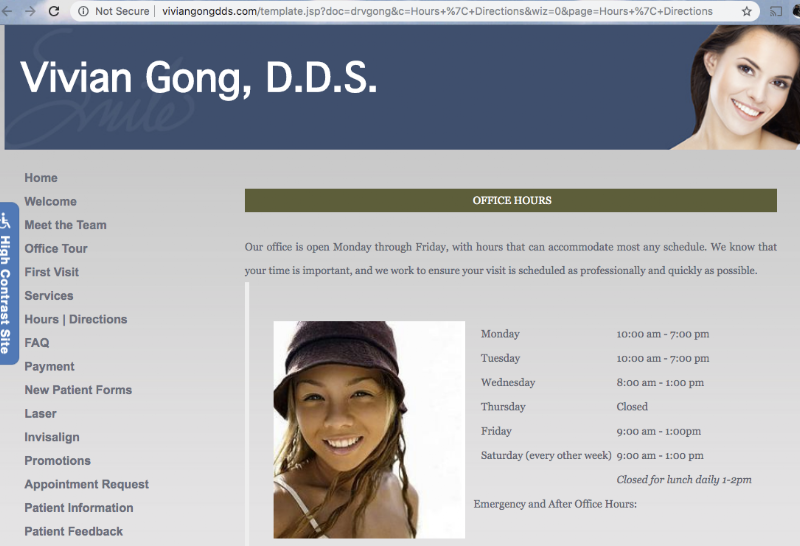Click the Not Secure info icon
This screenshot has width=800, height=546.
83,11
